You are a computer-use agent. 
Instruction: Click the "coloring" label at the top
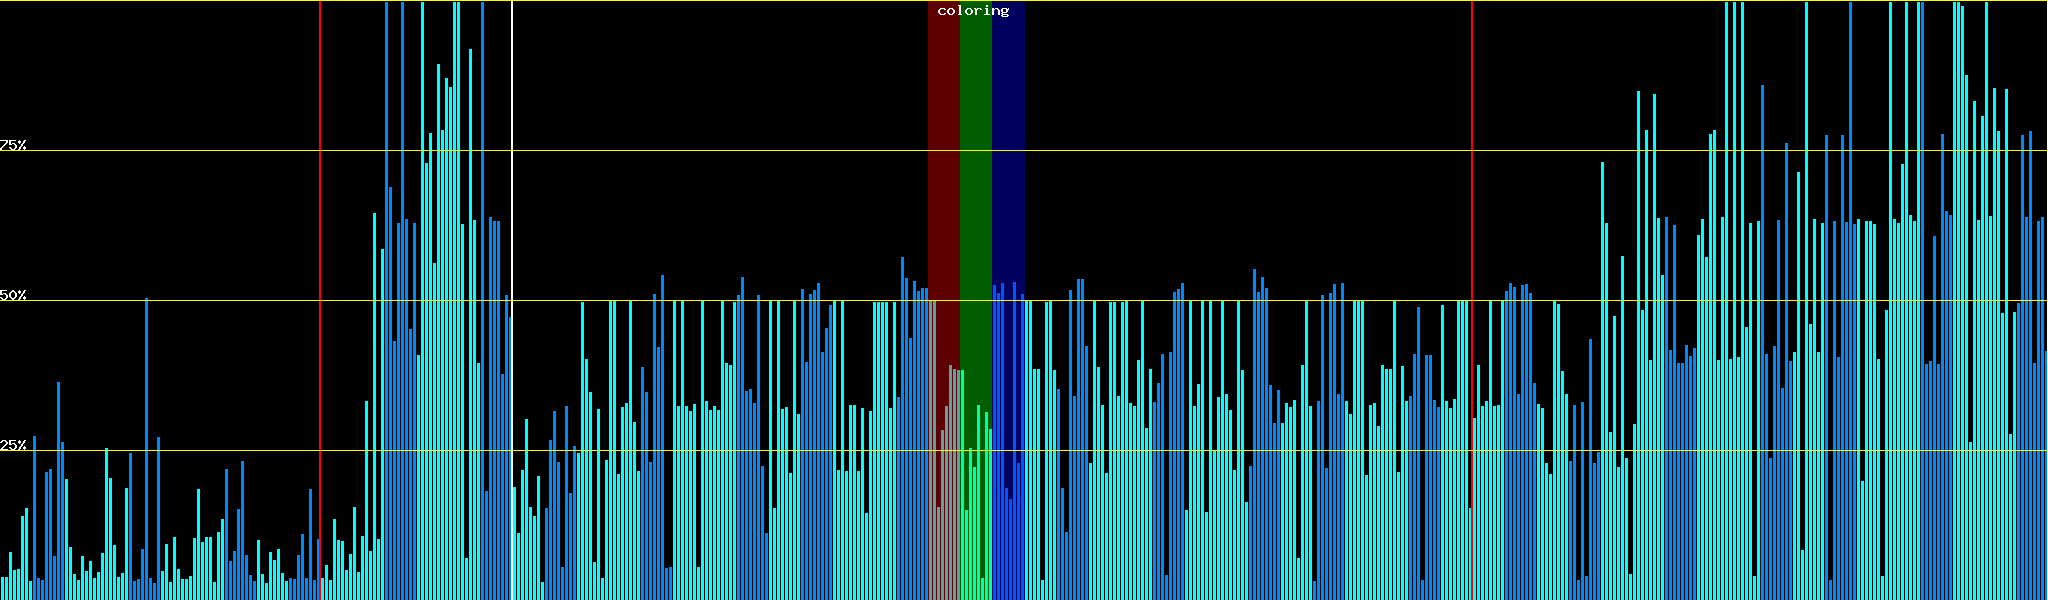tap(973, 11)
